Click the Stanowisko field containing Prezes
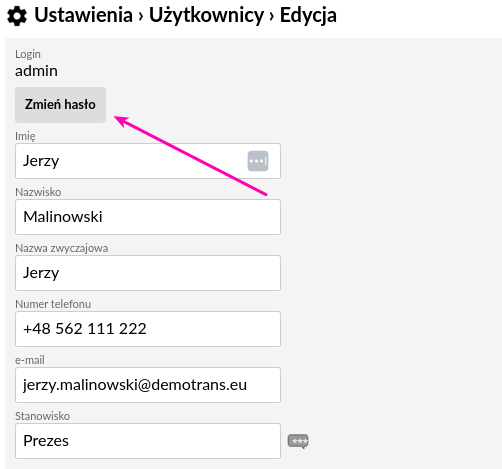Viewport: 502px width, 469px height. pos(148,441)
